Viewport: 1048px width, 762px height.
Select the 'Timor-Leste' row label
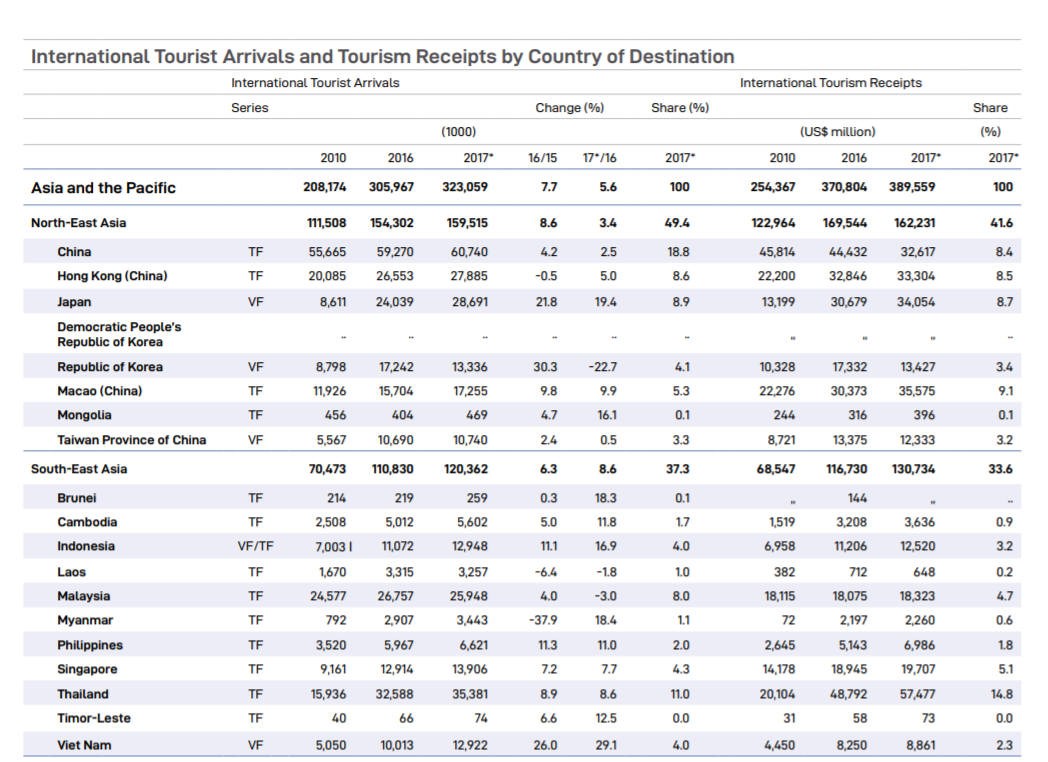click(94, 718)
